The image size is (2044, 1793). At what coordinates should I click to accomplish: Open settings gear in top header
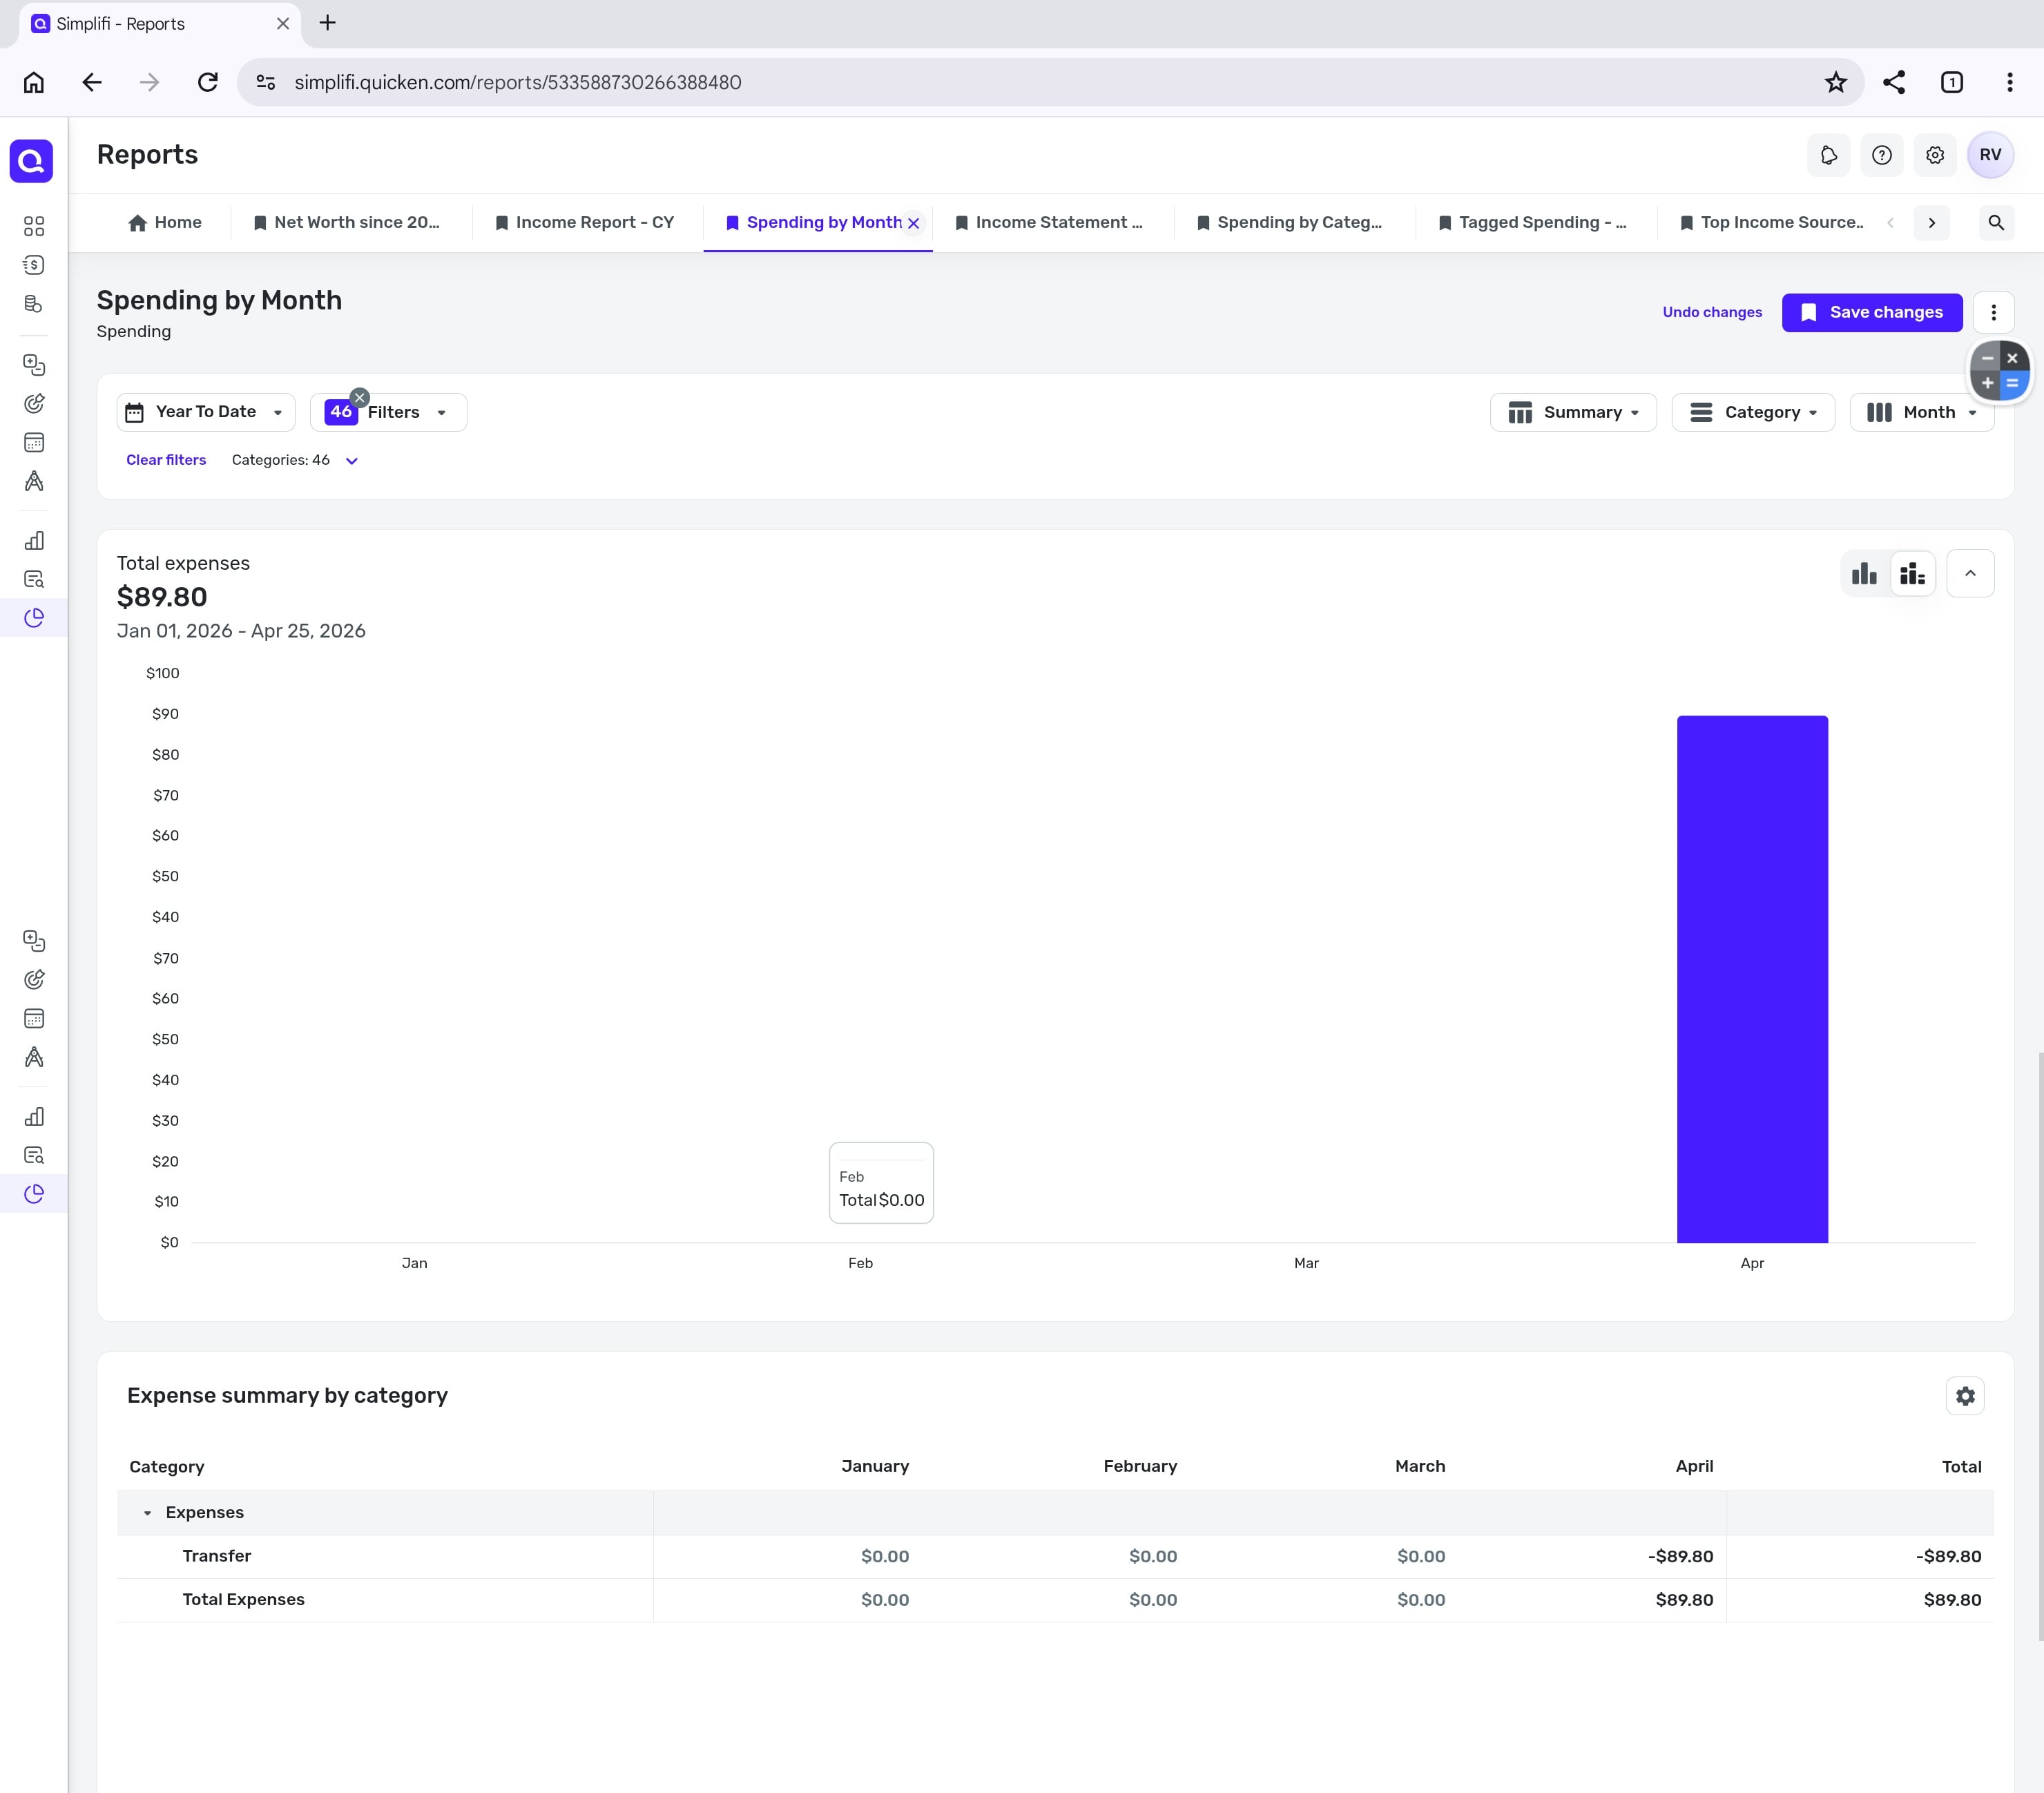point(1934,155)
